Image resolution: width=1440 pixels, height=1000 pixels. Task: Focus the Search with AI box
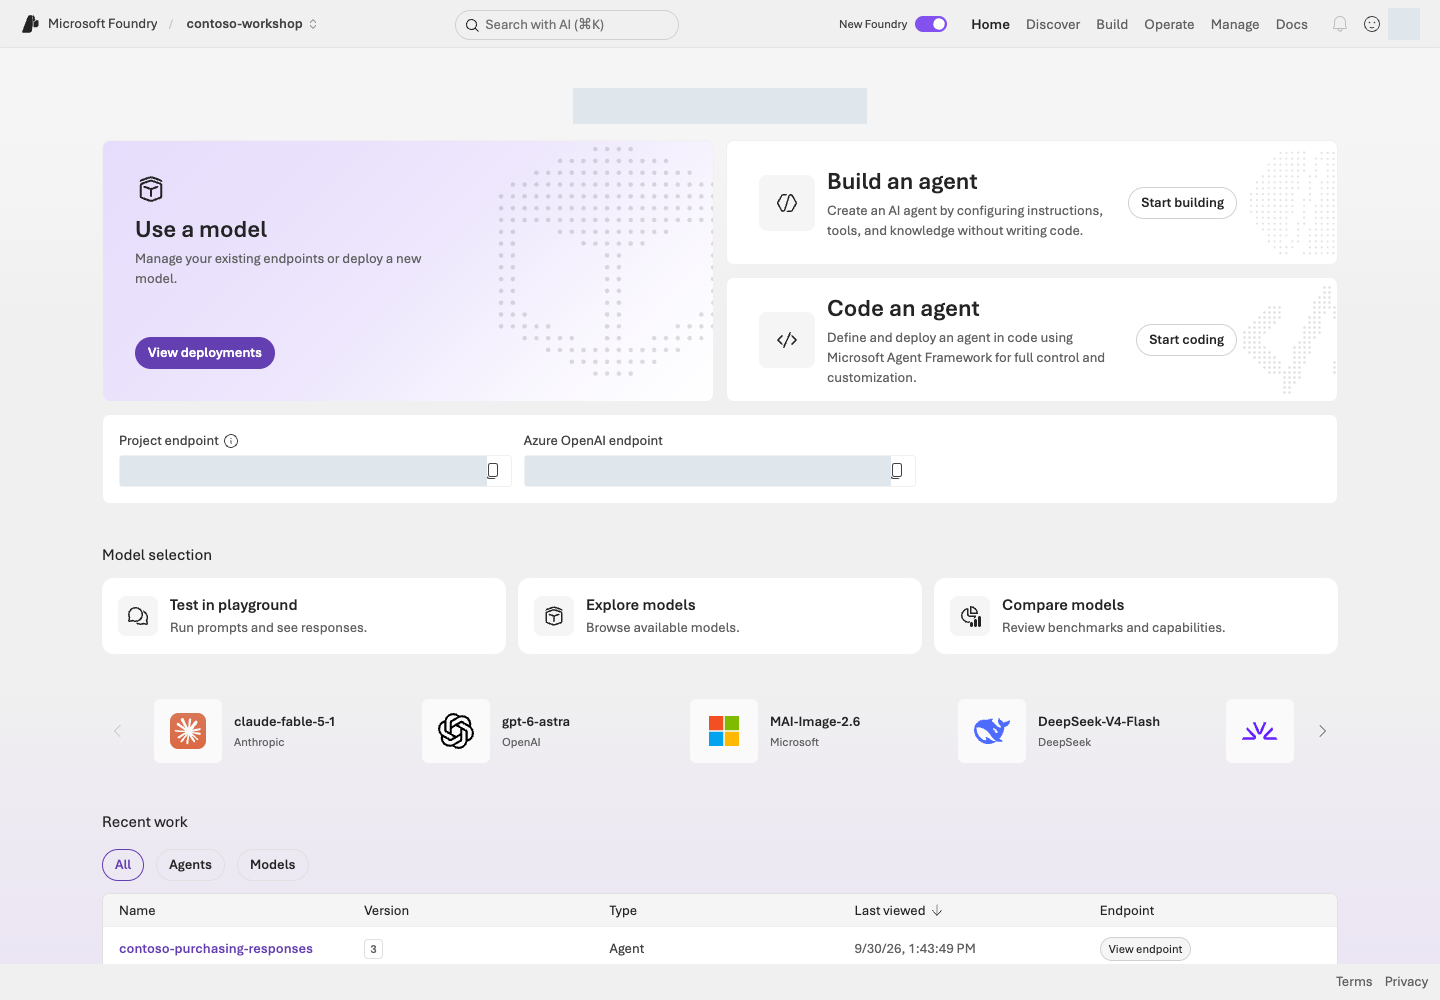[567, 25]
